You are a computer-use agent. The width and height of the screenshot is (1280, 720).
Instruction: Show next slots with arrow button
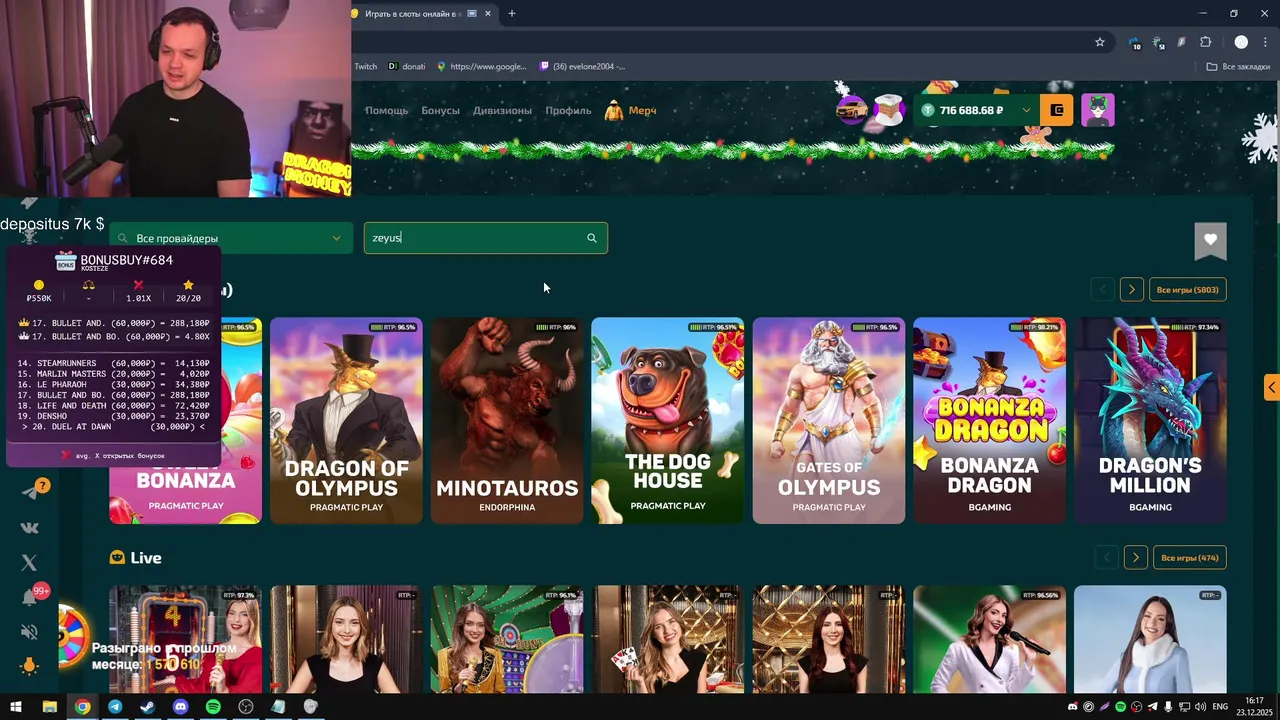(1131, 290)
